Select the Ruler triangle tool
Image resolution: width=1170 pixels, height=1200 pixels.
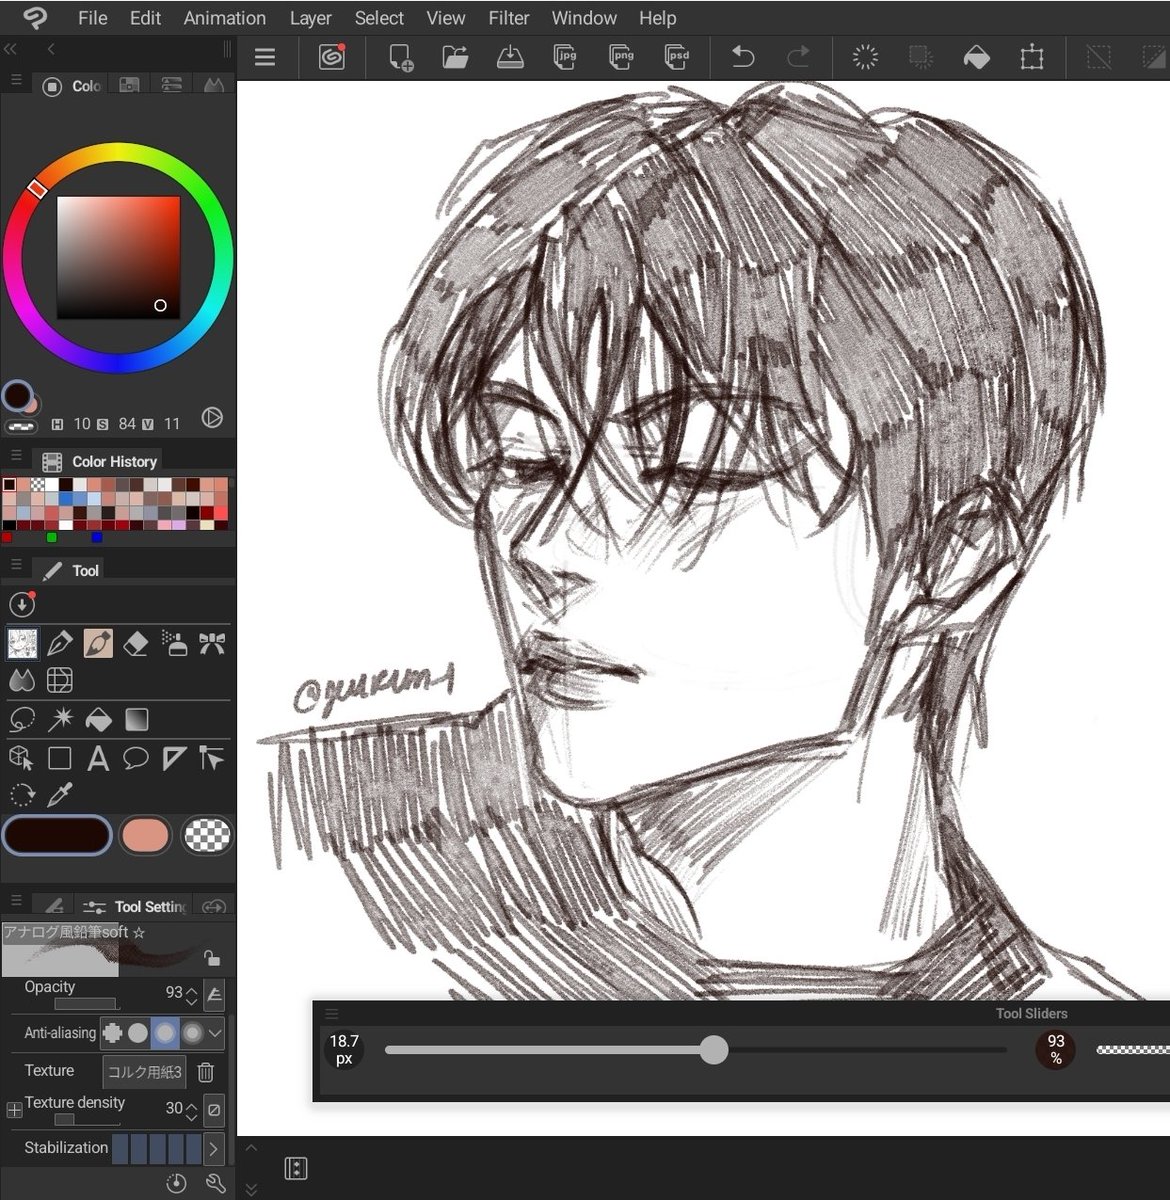174,758
